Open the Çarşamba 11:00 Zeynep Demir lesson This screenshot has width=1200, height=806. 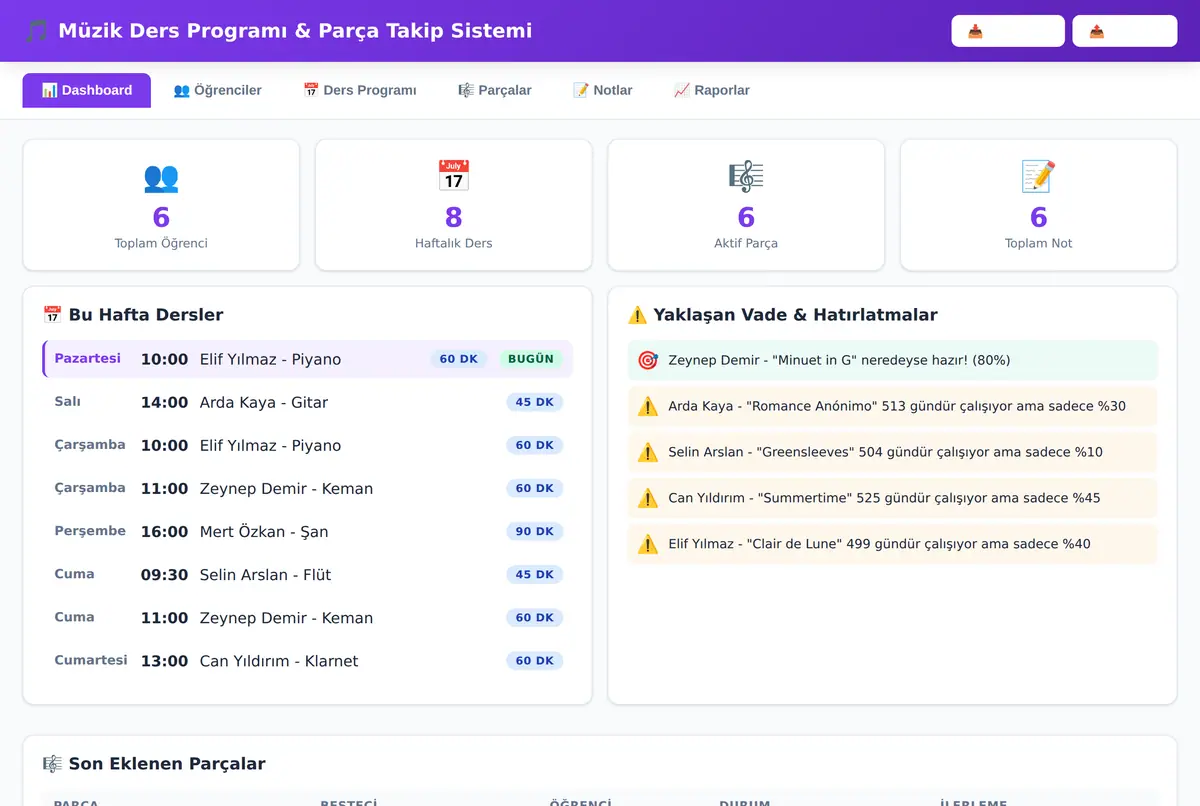point(308,488)
